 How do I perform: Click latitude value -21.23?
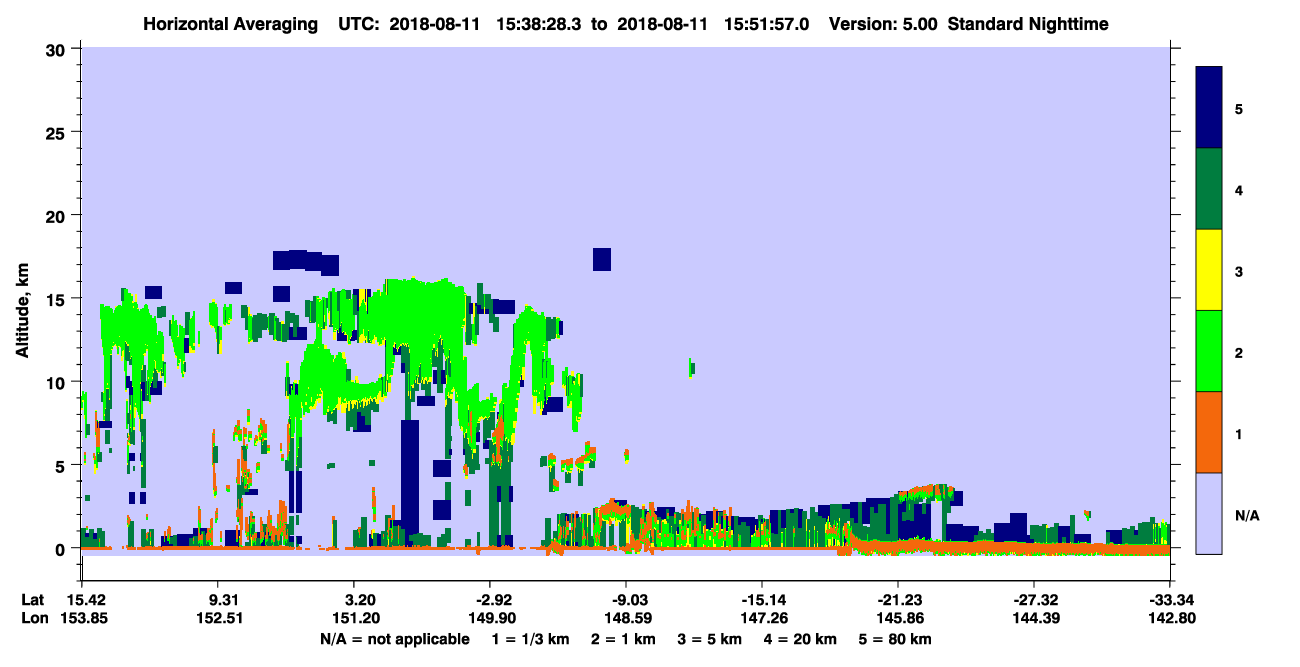pos(898,600)
